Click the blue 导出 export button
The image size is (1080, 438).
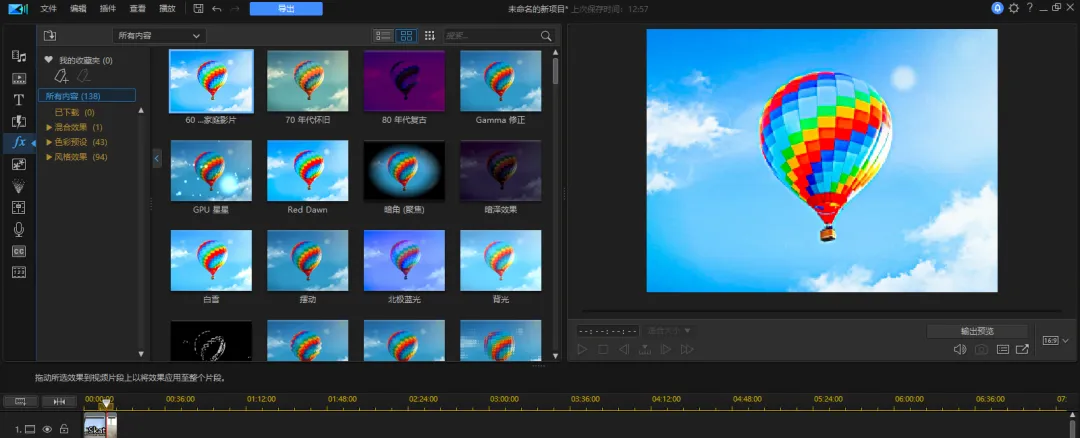point(286,9)
